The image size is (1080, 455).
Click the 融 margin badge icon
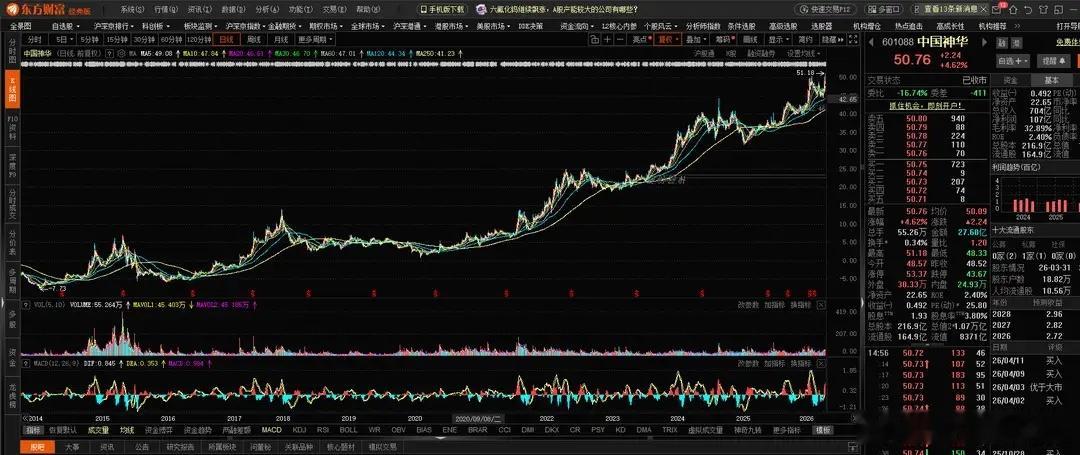coord(1001,43)
